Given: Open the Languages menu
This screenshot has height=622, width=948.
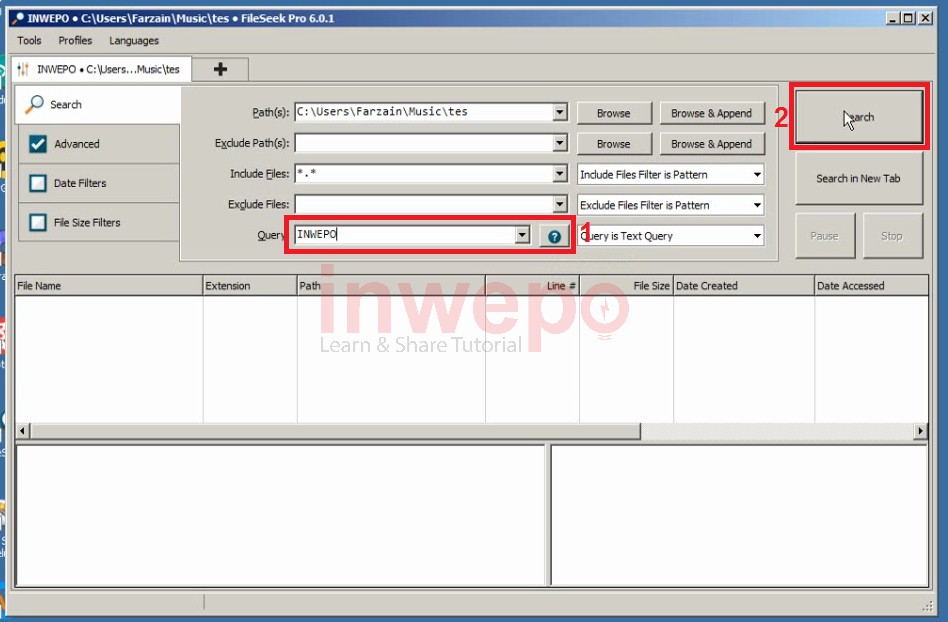Looking at the screenshot, I should coord(134,40).
